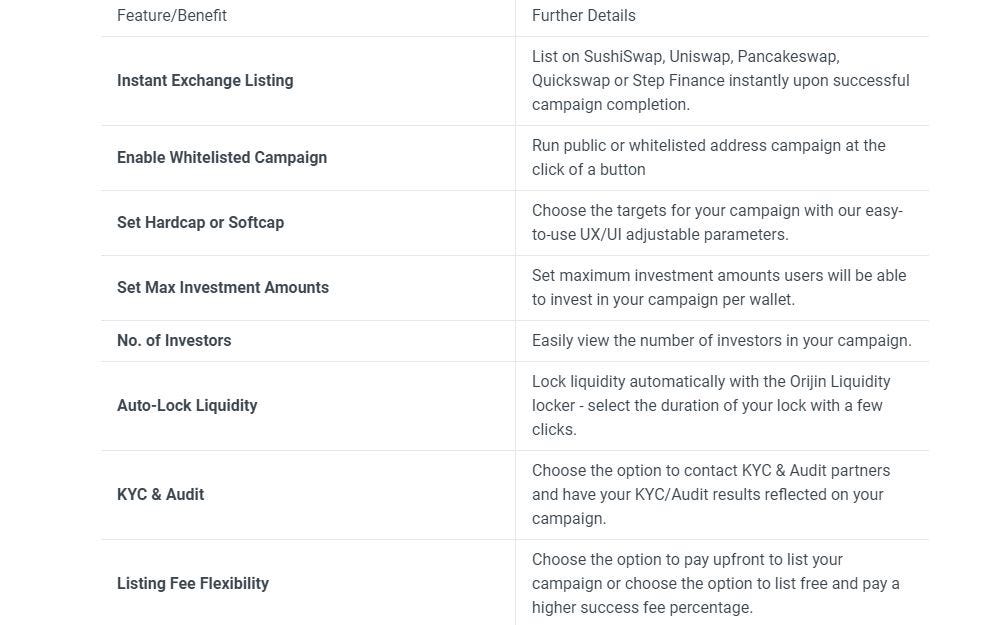The image size is (1007, 625).
Task: Select the KYC & Audit row label
Action: tap(161, 494)
